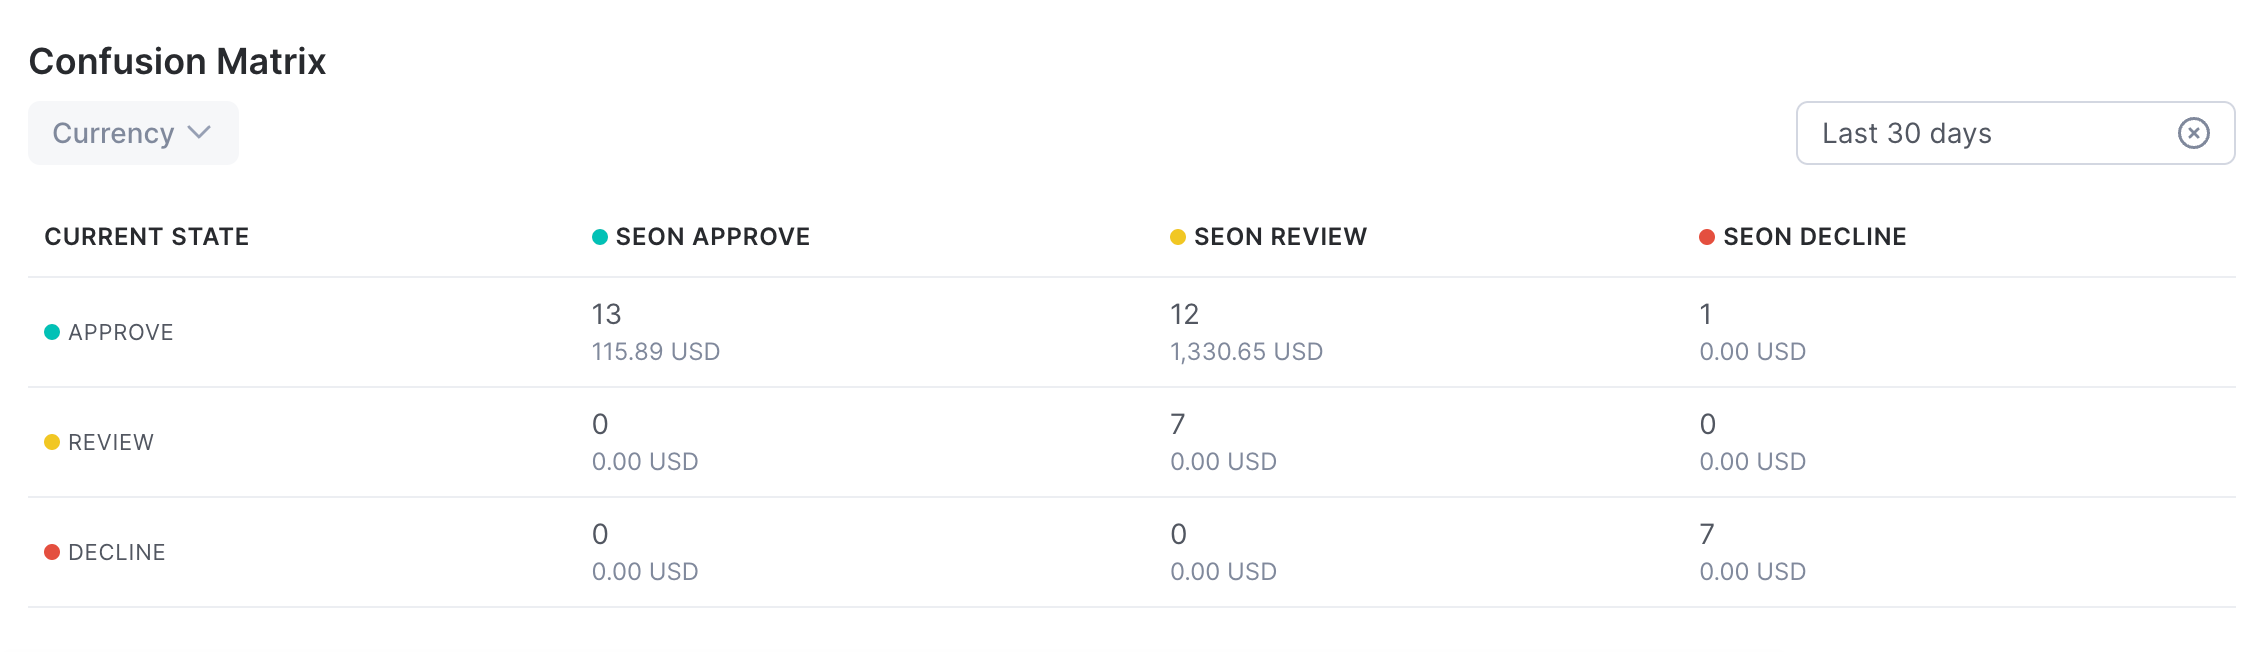Image resolution: width=2268 pixels, height=652 pixels.
Task: Click the yellow dot in the REVIEW row
Action: [x=52, y=442]
